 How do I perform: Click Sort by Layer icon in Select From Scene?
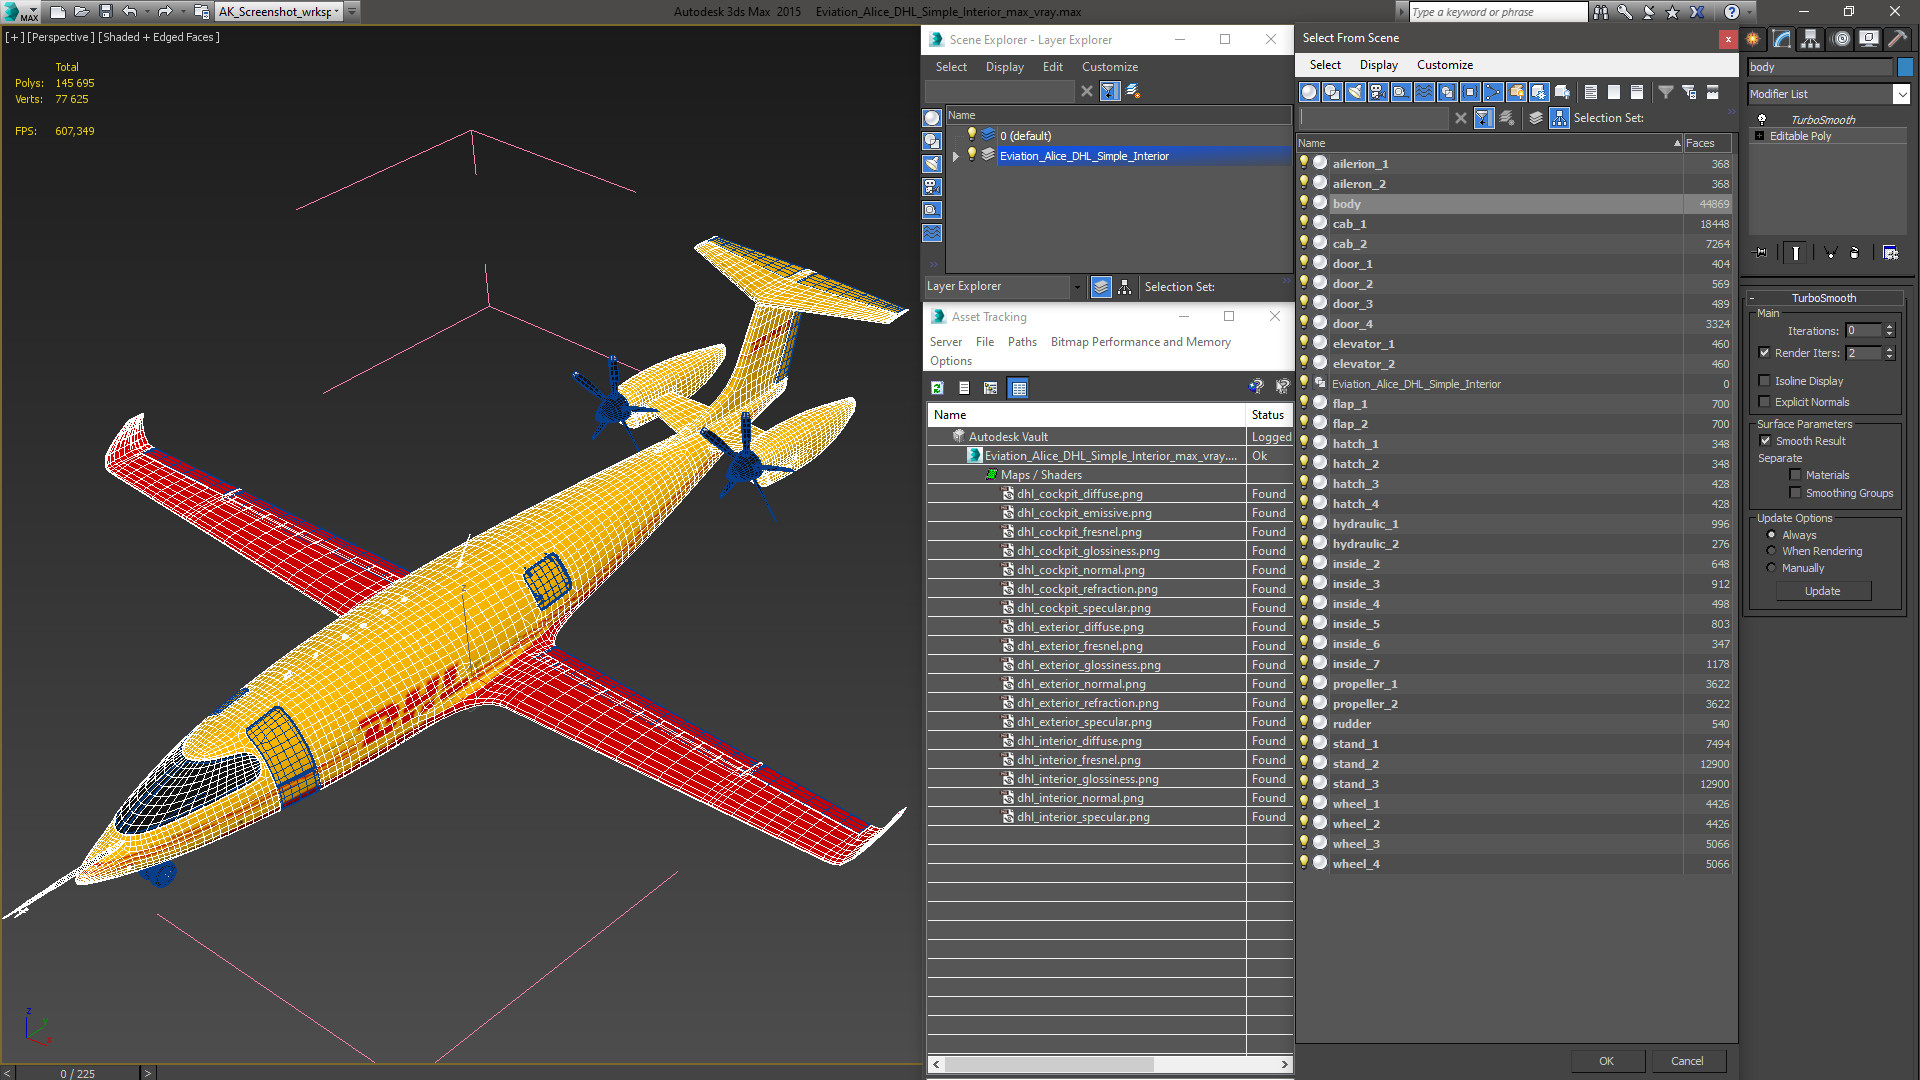click(x=1536, y=118)
